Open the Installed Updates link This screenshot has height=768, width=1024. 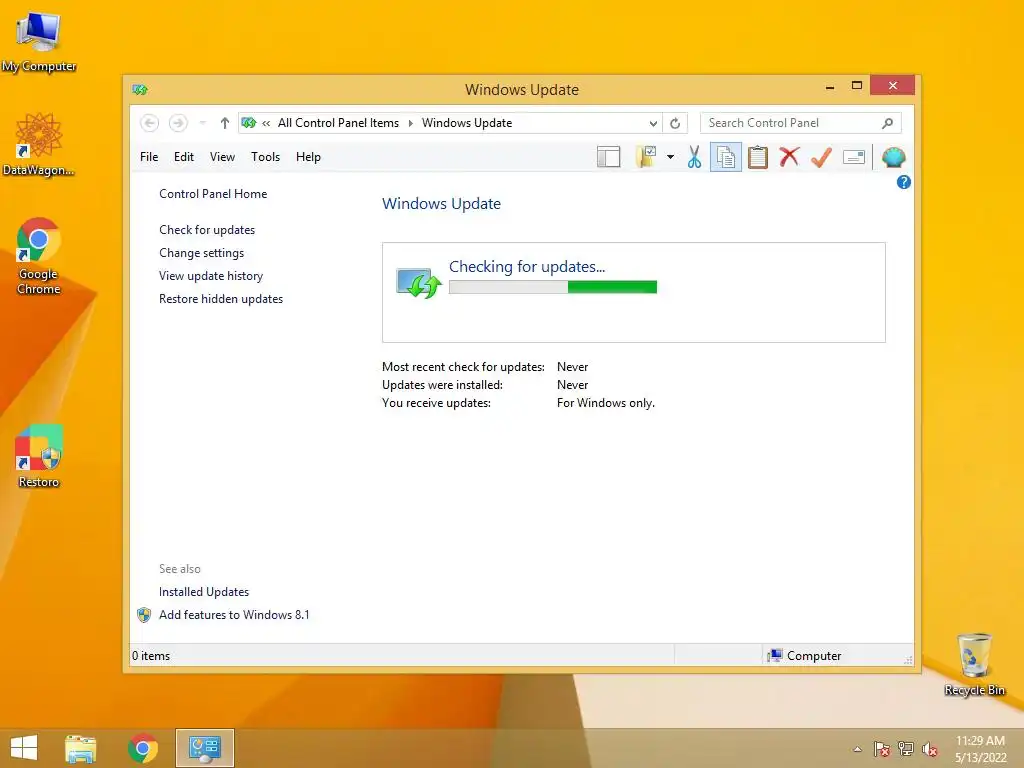tap(204, 592)
